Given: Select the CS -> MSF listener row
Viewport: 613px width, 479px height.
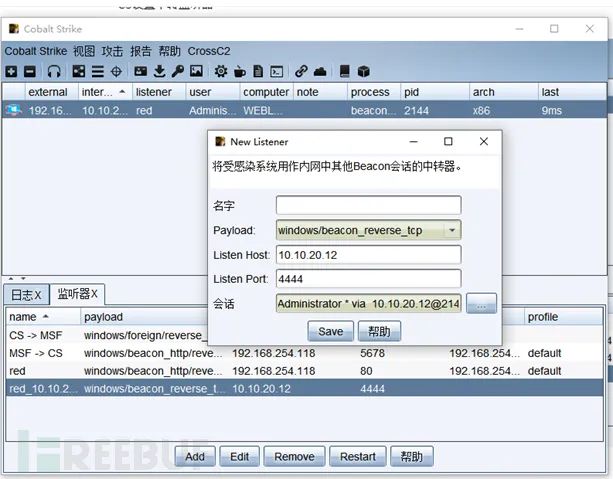Looking at the screenshot, I should click(x=107, y=335).
